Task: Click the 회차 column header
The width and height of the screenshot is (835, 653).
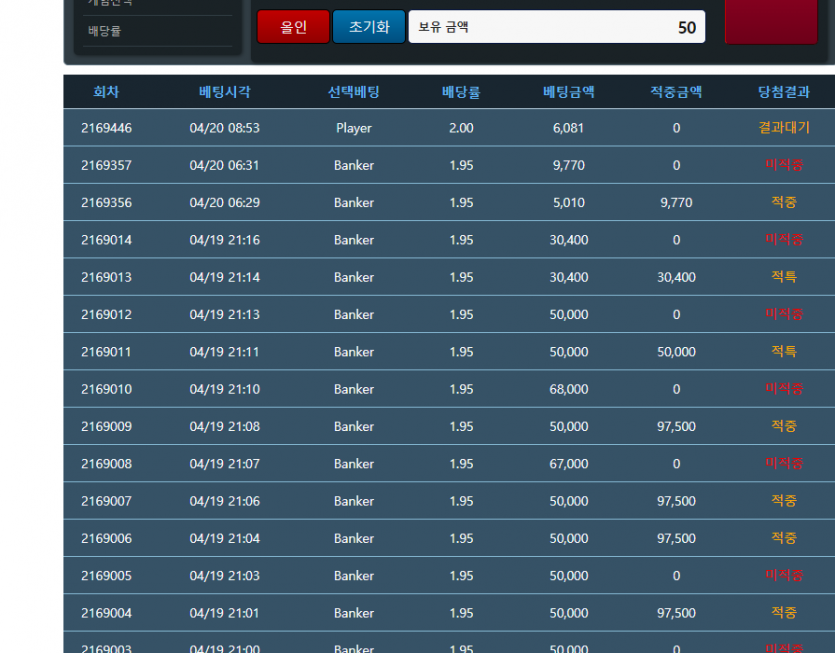Action: coord(106,92)
